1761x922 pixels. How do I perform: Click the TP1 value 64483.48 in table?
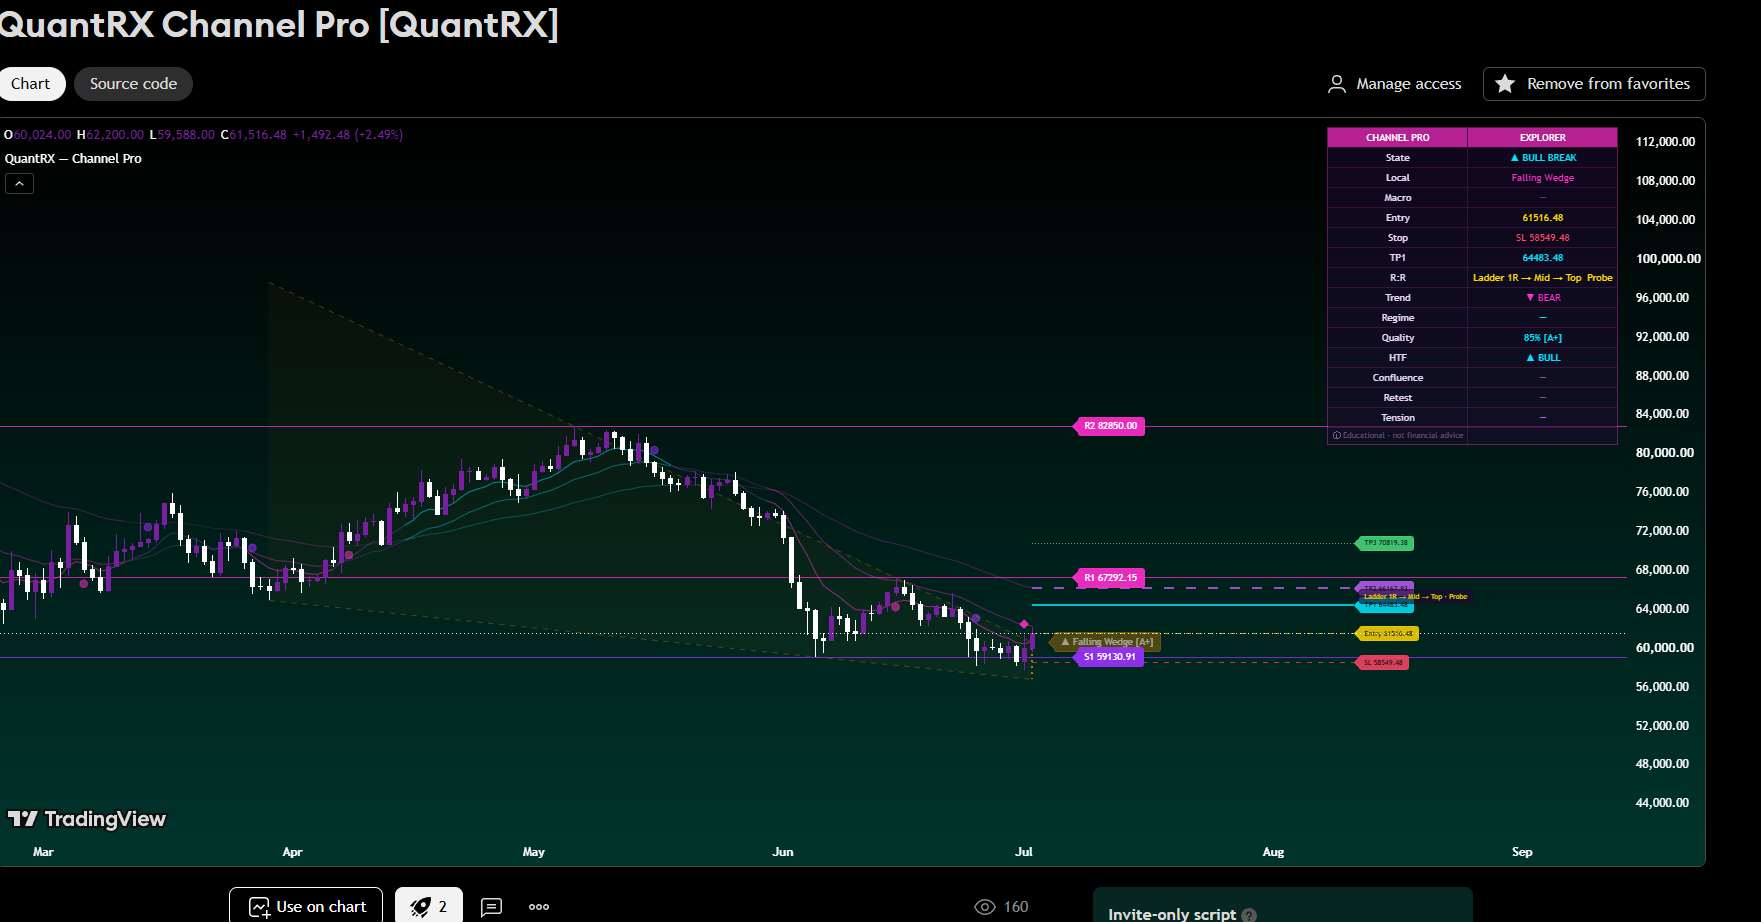(x=1542, y=258)
